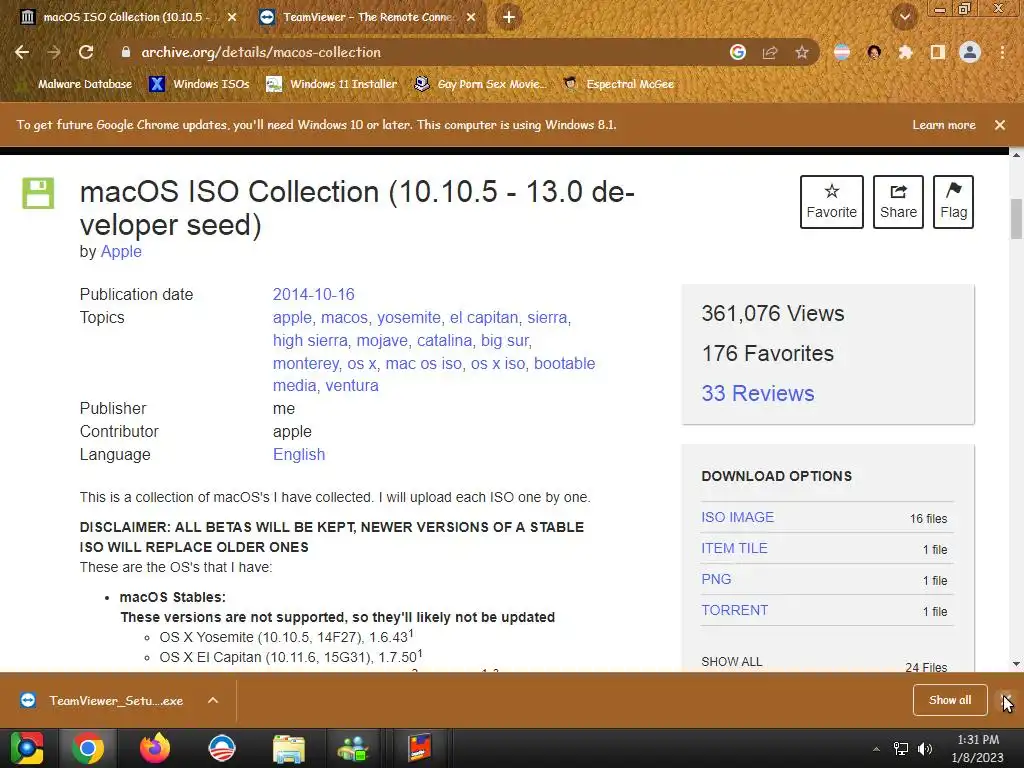Screen dimensions: 1024x768
Task: Open the Windows ISOs bookmark
Action: (199, 84)
